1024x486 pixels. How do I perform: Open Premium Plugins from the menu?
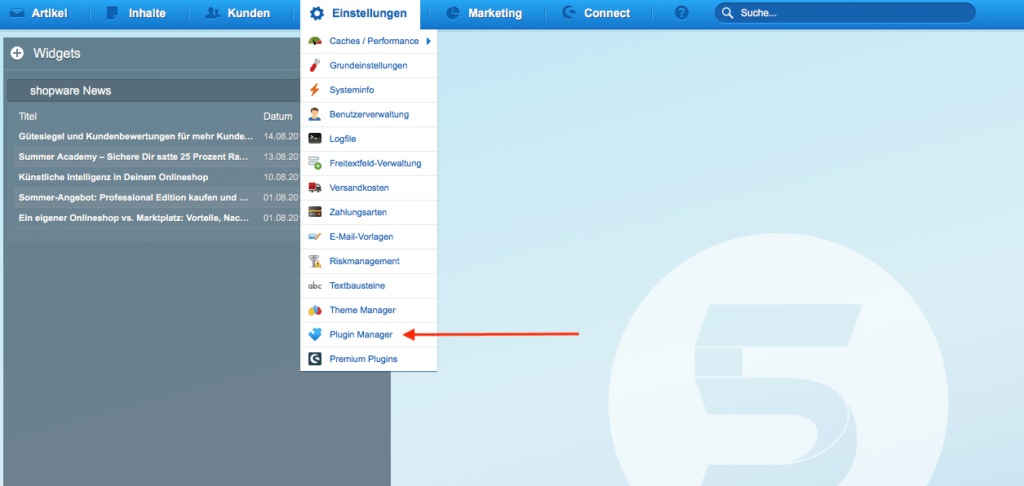368,359
